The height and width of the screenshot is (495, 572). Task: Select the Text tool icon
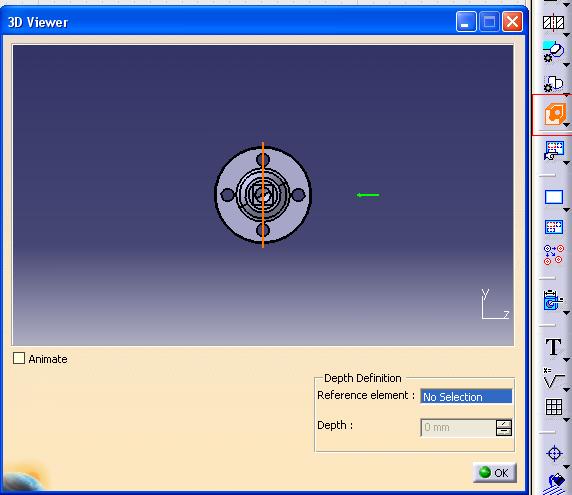click(553, 347)
